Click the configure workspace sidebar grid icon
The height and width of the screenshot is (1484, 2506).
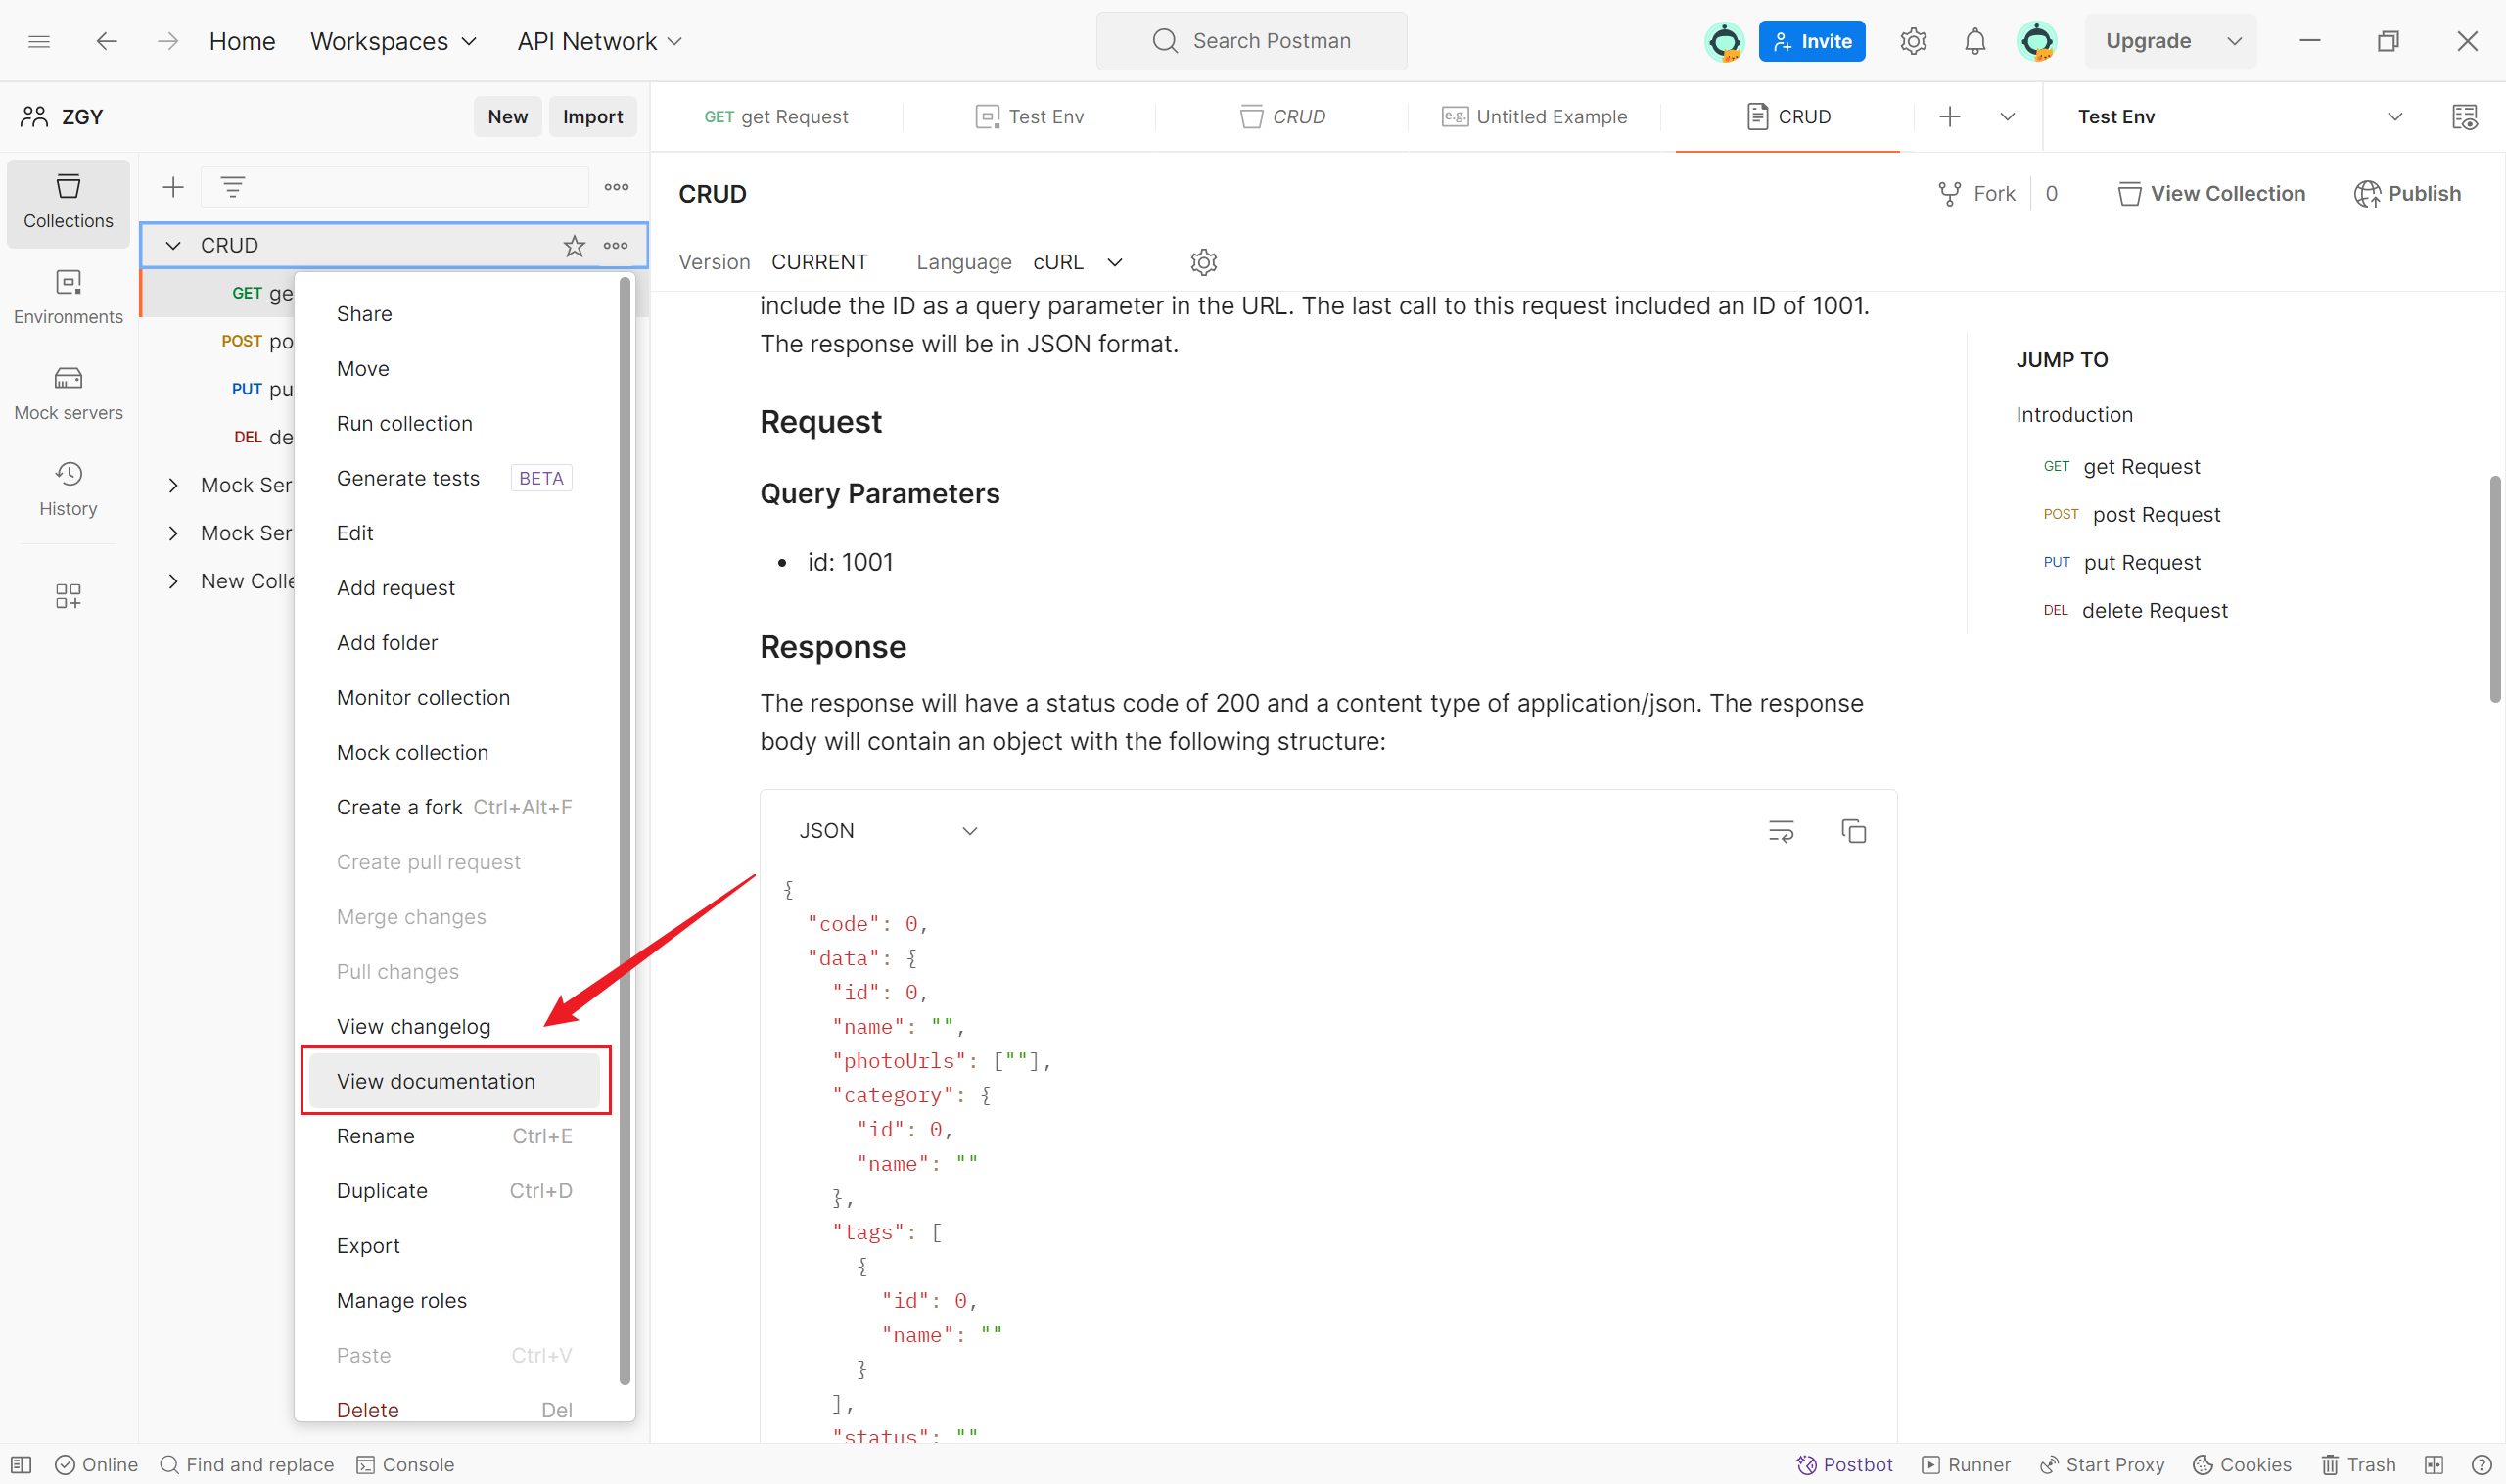pos(68,596)
